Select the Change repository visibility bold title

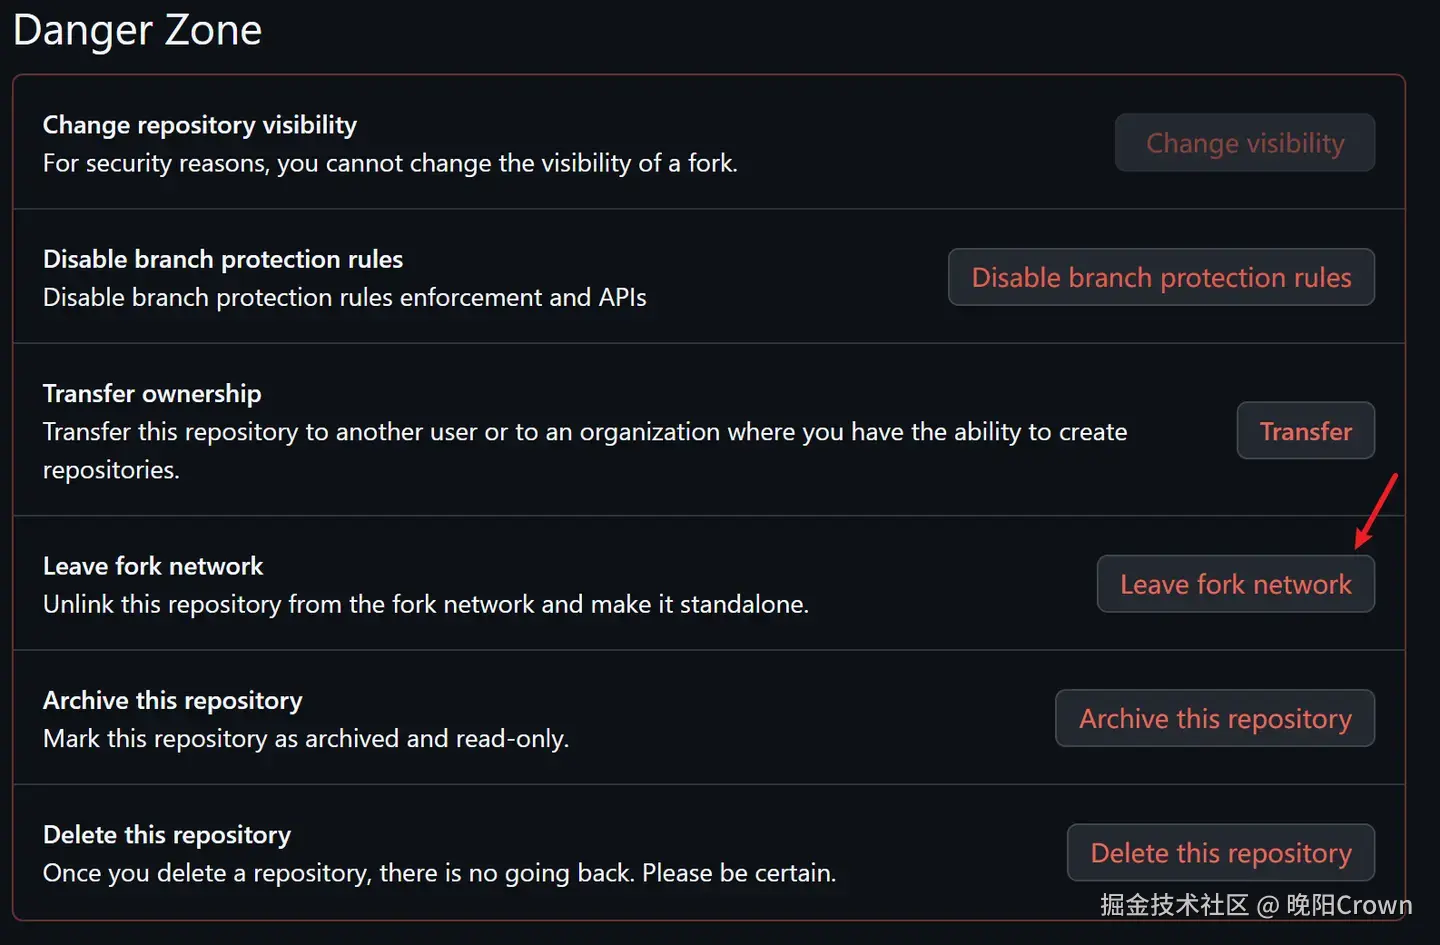tap(199, 125)
